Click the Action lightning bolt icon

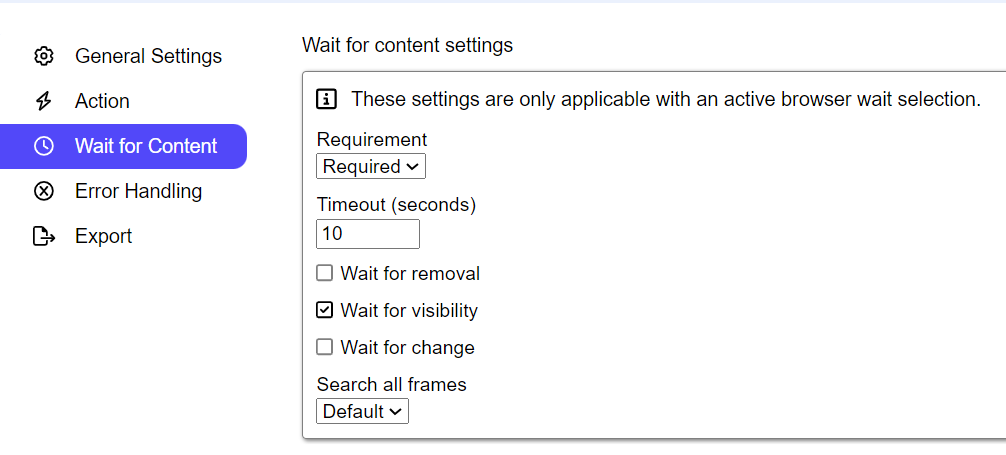43,101
